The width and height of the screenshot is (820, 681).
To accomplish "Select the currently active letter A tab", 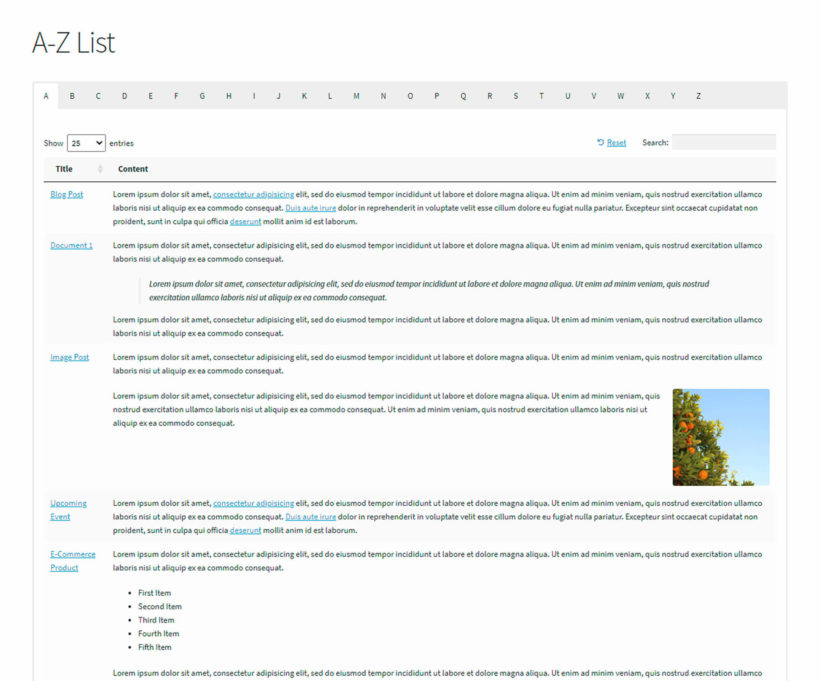I will pos(46,95).
